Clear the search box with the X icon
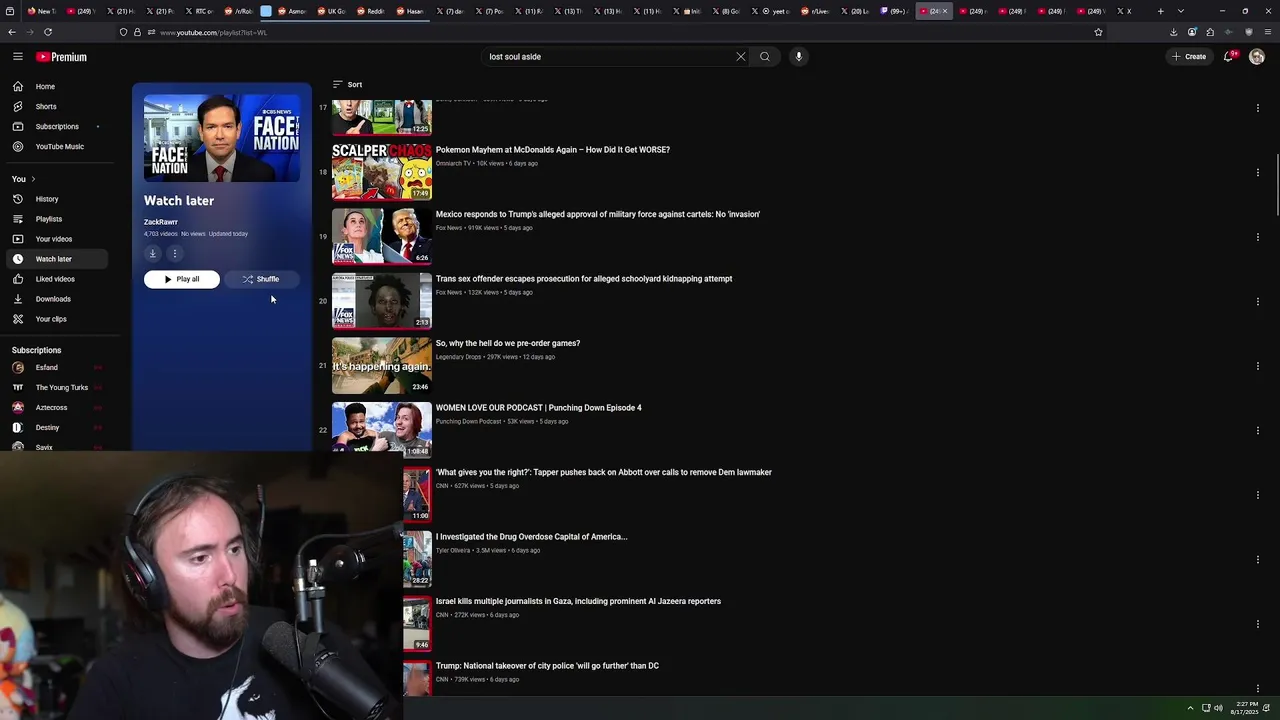1280x720 pixels. 741,57
